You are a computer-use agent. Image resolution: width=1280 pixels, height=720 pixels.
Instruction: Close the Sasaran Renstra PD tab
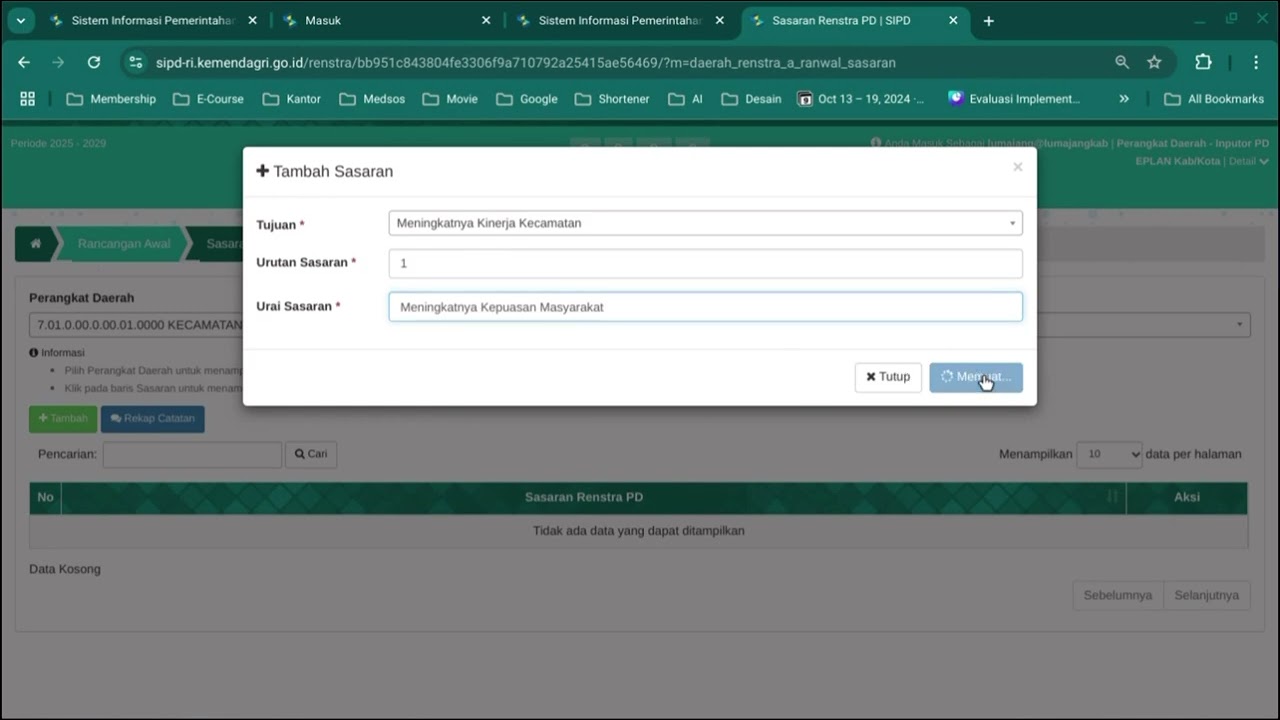point(953,20)
